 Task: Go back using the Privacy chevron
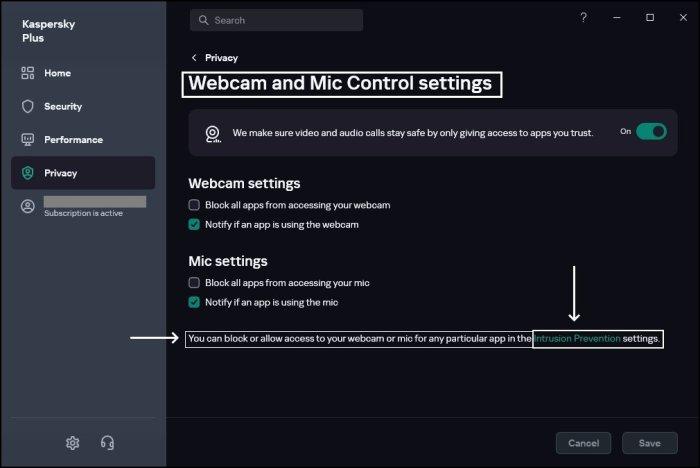click(x=195, y=58)
